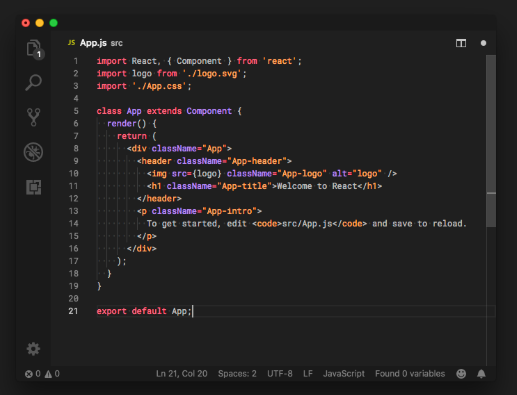Click the 'react' string on line 1
The width and height of the screenshot is (517, 395).
(x=279, y=61)
